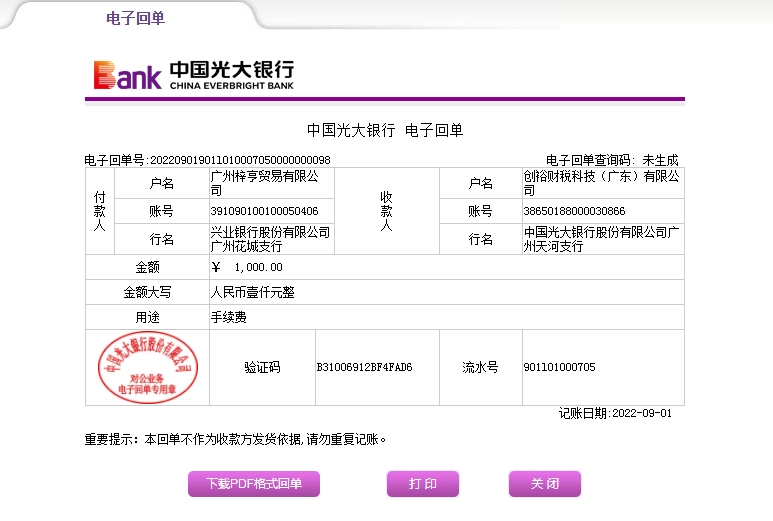Viewport: 773px width, 521px height.
Task: Click payer account 391090100100050406
Action: pos(264,211)
